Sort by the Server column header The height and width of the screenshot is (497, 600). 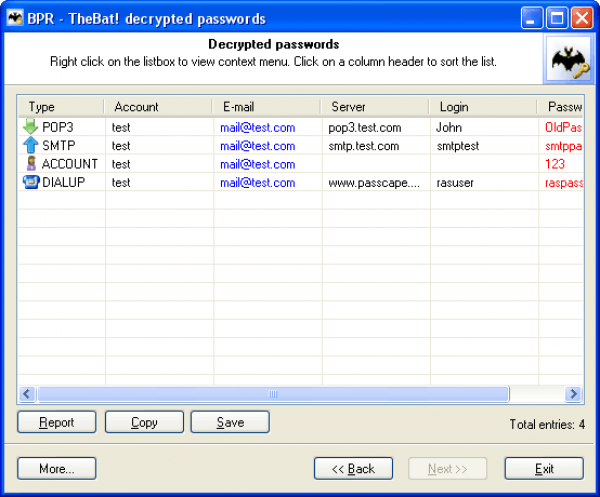[x=375, y=107]
